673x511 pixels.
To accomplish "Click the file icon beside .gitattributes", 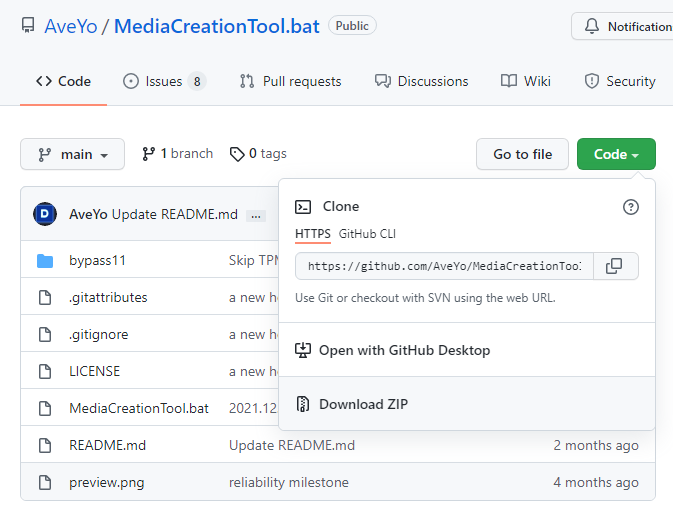I will click(x=45, y=297).
